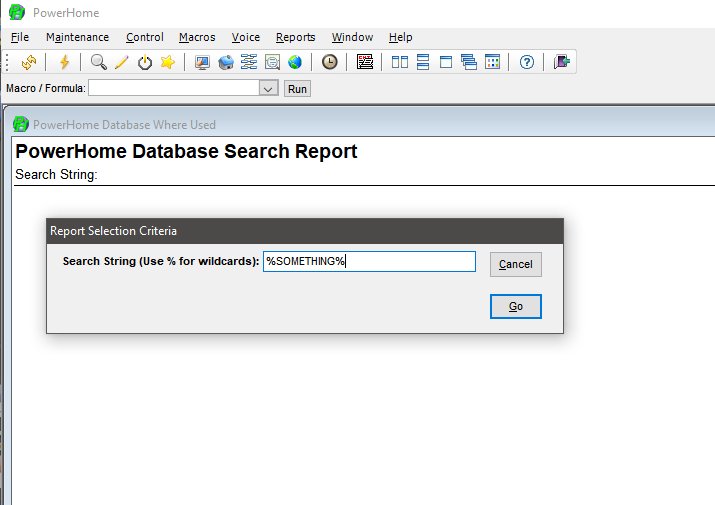Open the Macros menu
The height and width of the screenshot is (505, 715).
[197, 37]
